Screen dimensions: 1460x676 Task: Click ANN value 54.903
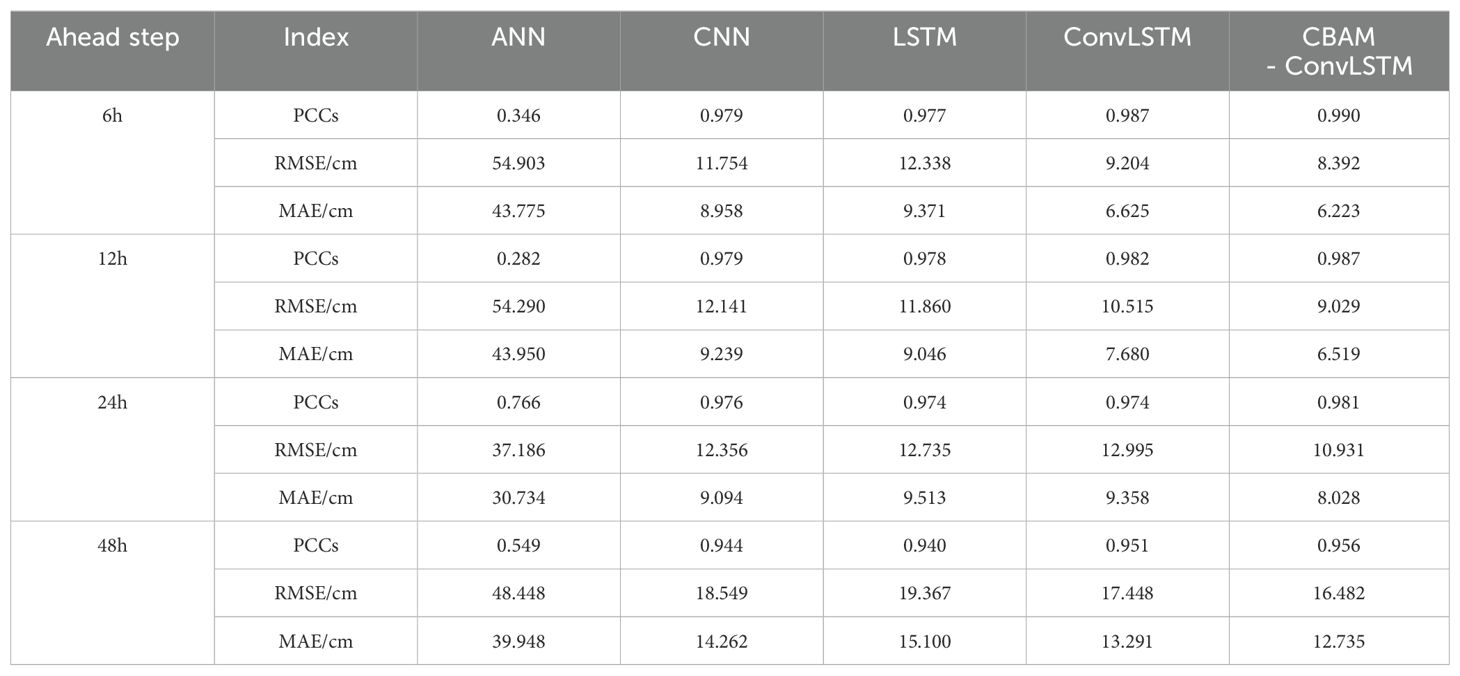tap(518, 163)
